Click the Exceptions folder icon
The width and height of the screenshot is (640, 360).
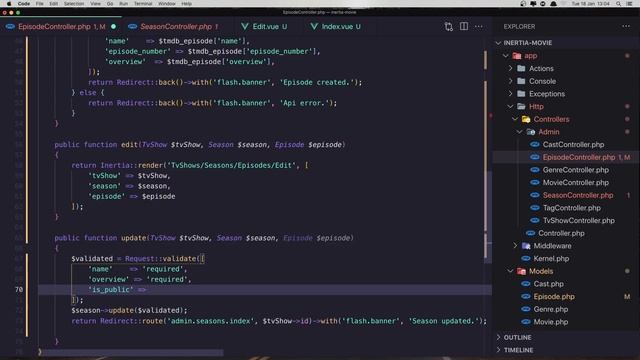coord(521,93)
